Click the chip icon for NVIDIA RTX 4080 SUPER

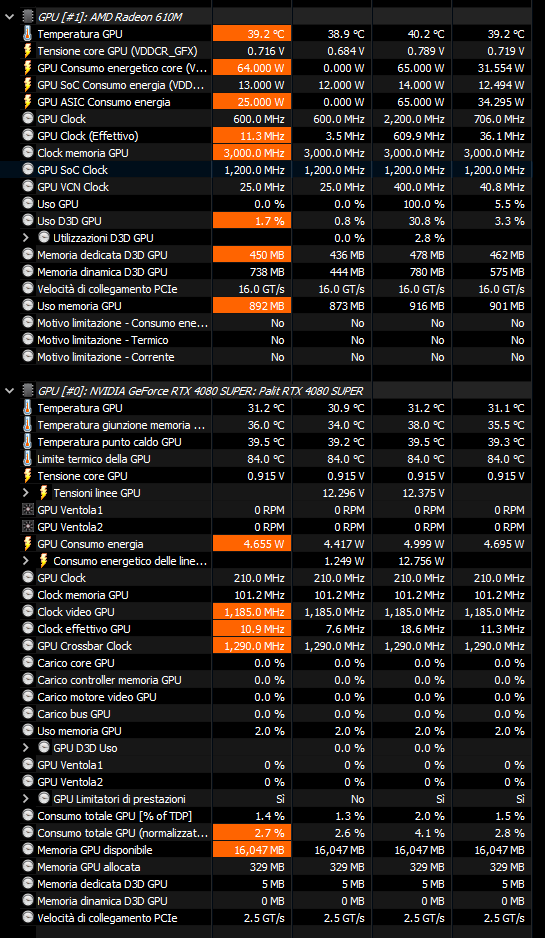click(28, 391)
